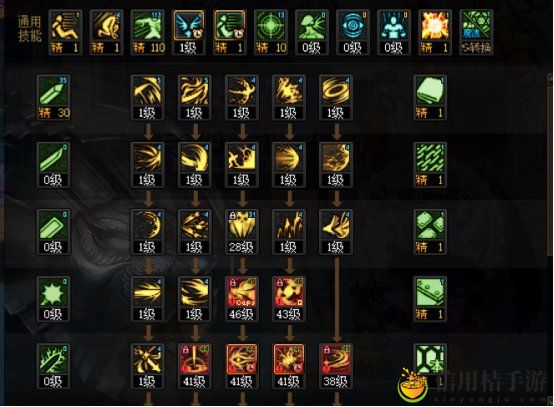
Task: Choose the crossed golden arrows skill at 1级
Action: coord(148,366)
